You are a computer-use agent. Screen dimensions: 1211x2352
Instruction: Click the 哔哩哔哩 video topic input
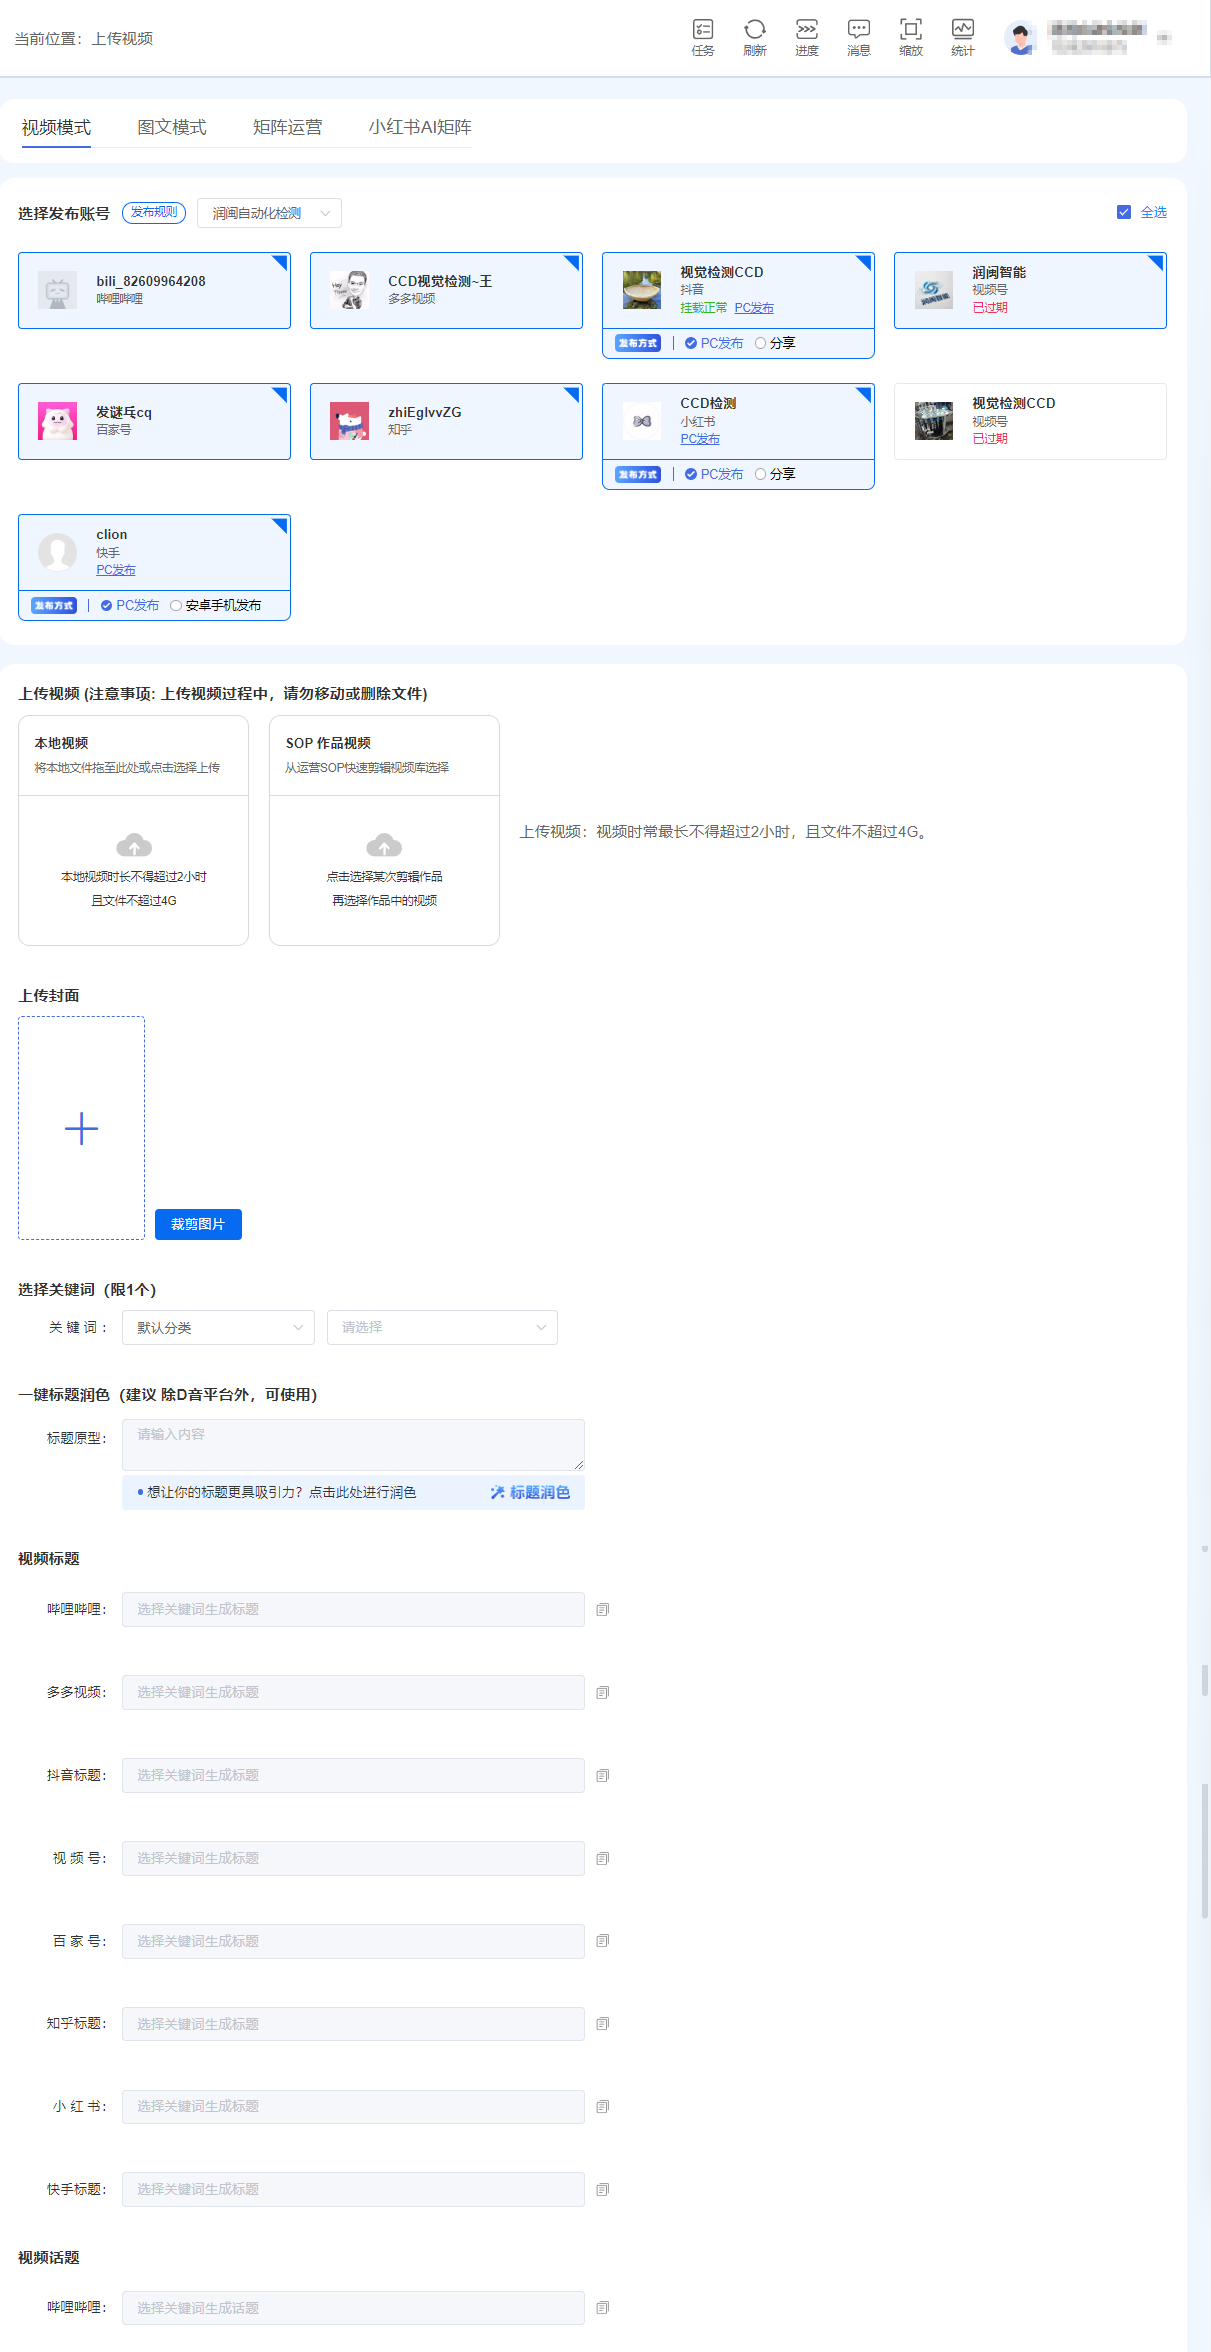(353, 2307)
